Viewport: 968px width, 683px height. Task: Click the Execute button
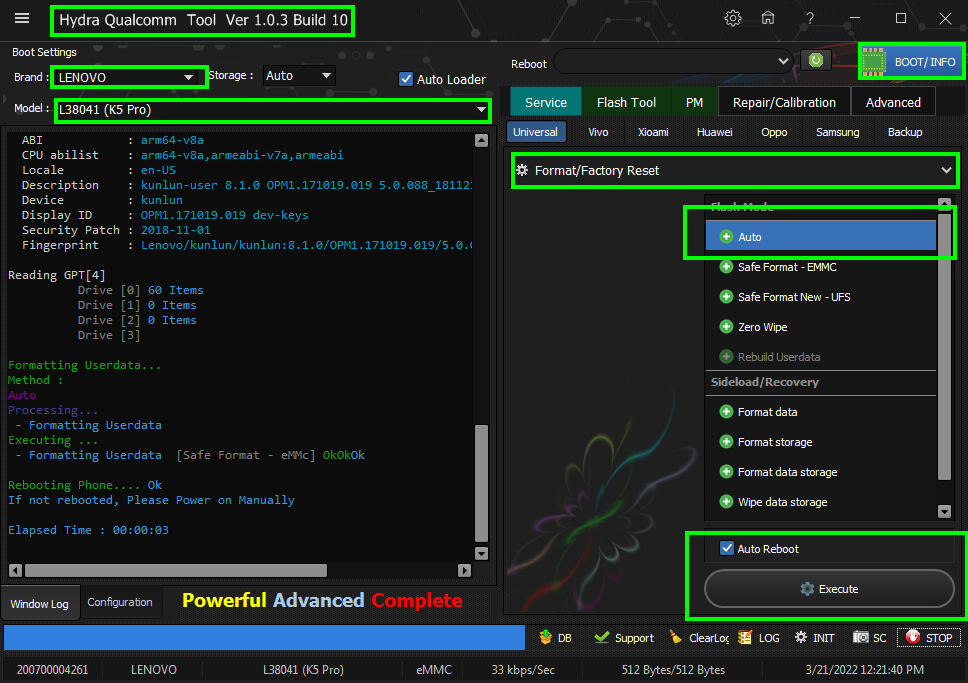[x=829, y=589]
